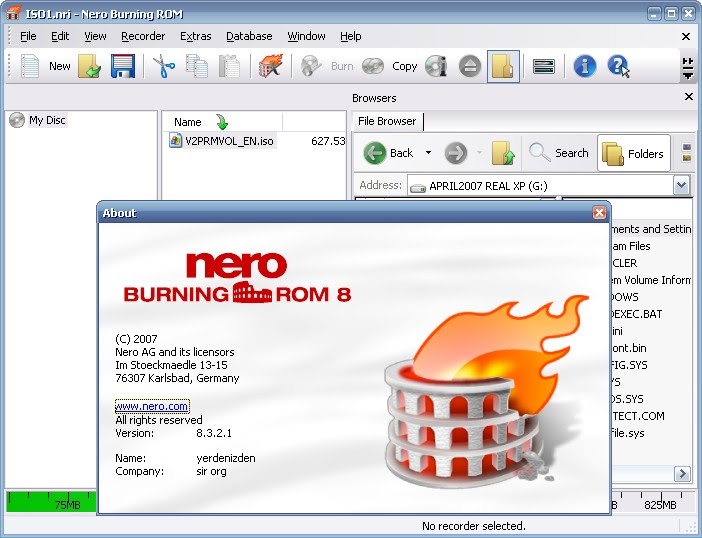702x538 pixels.
Task: Select the file.sys entry
Action: [628, 433]
